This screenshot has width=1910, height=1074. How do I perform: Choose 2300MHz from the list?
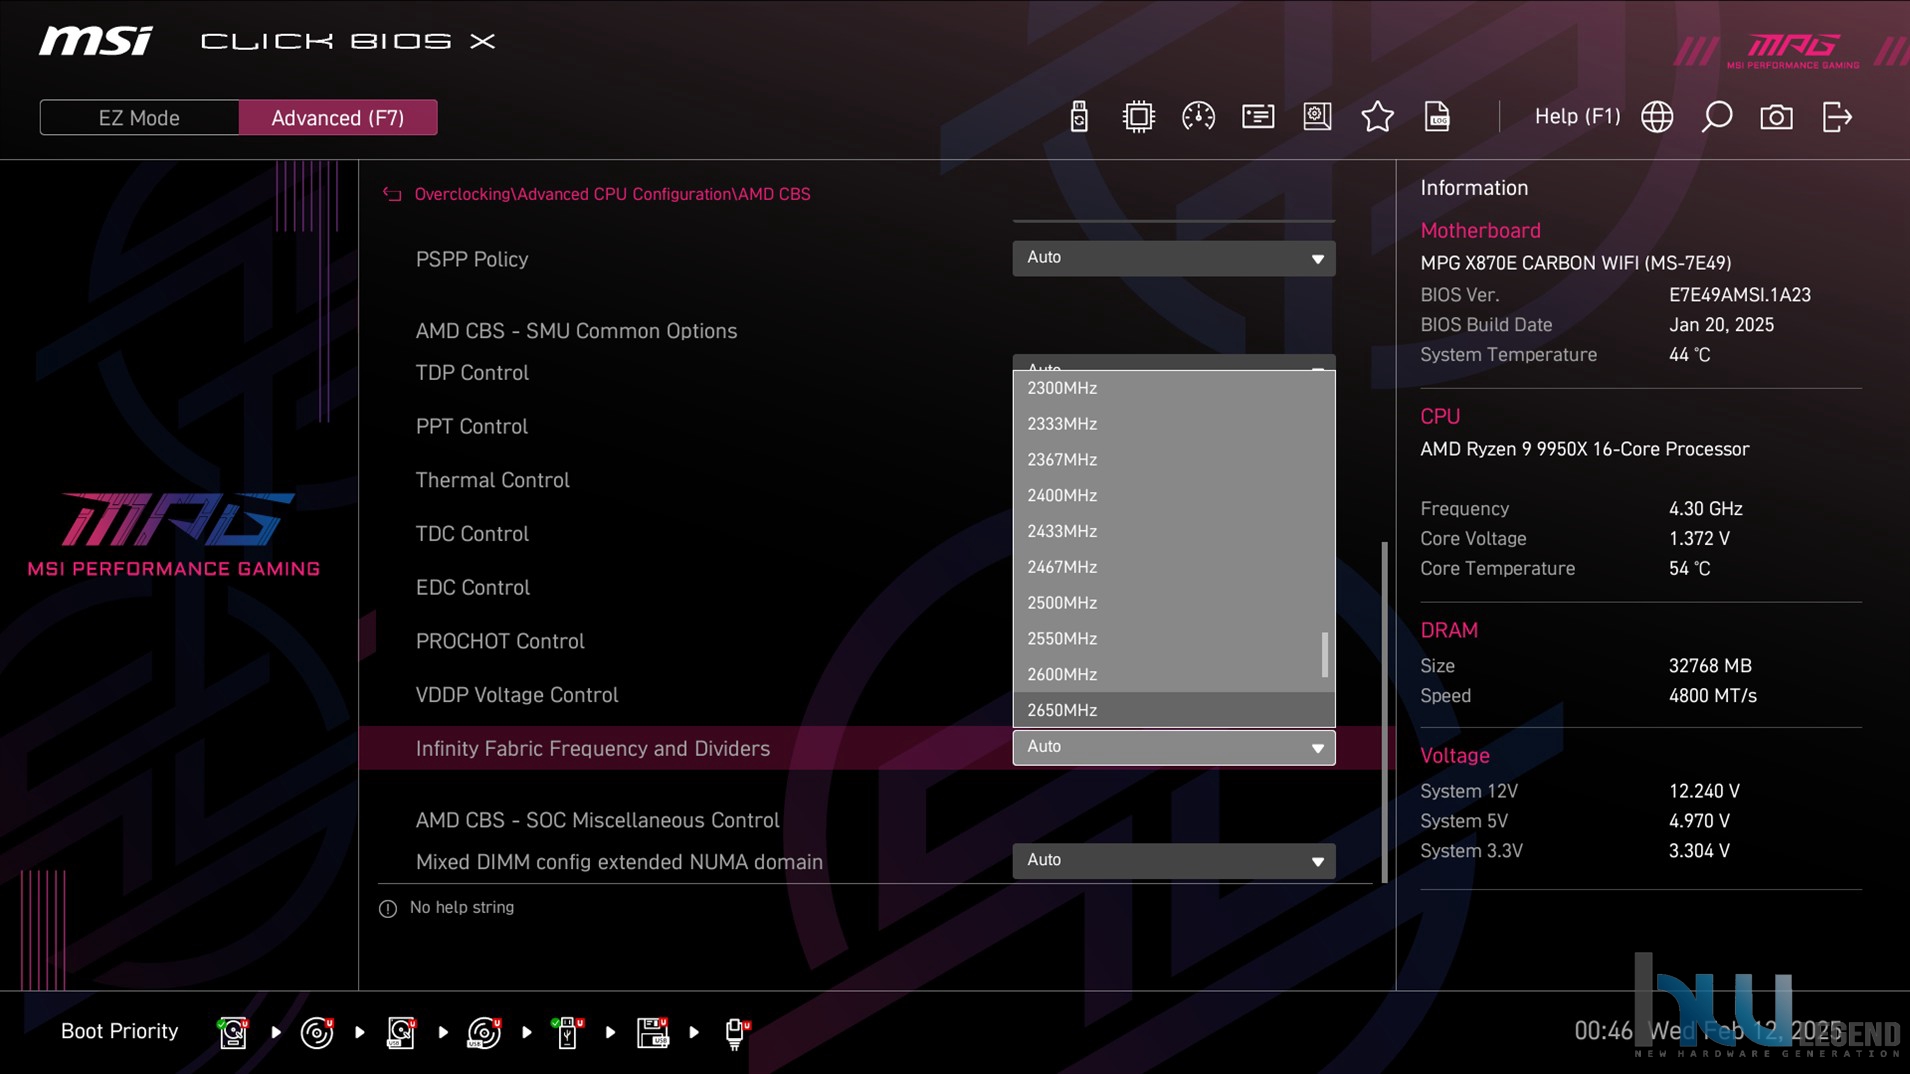pyautogui.click(x=1173, y=388)
